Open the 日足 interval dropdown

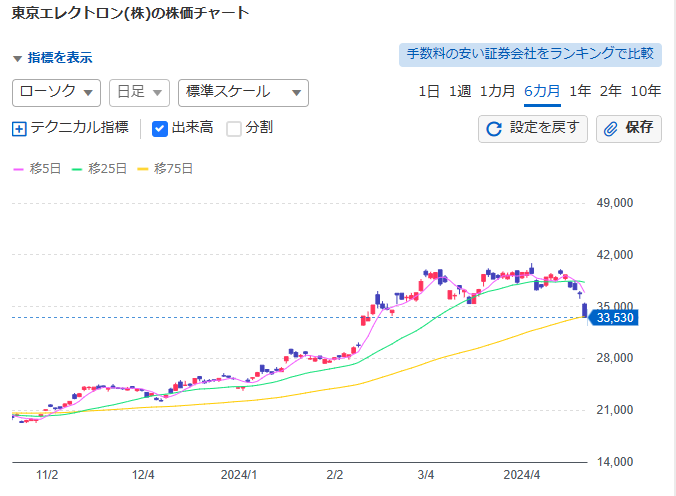pos(139,93)
